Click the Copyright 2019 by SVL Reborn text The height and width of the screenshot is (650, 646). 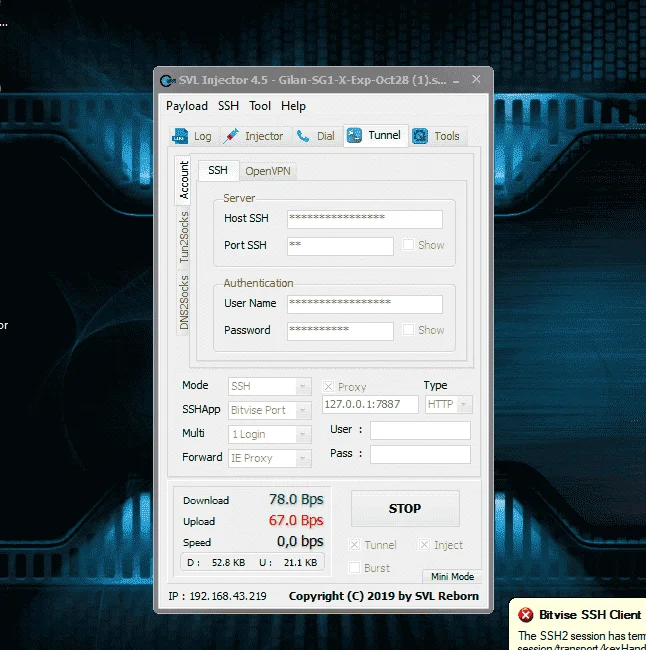tap(384, 596)
